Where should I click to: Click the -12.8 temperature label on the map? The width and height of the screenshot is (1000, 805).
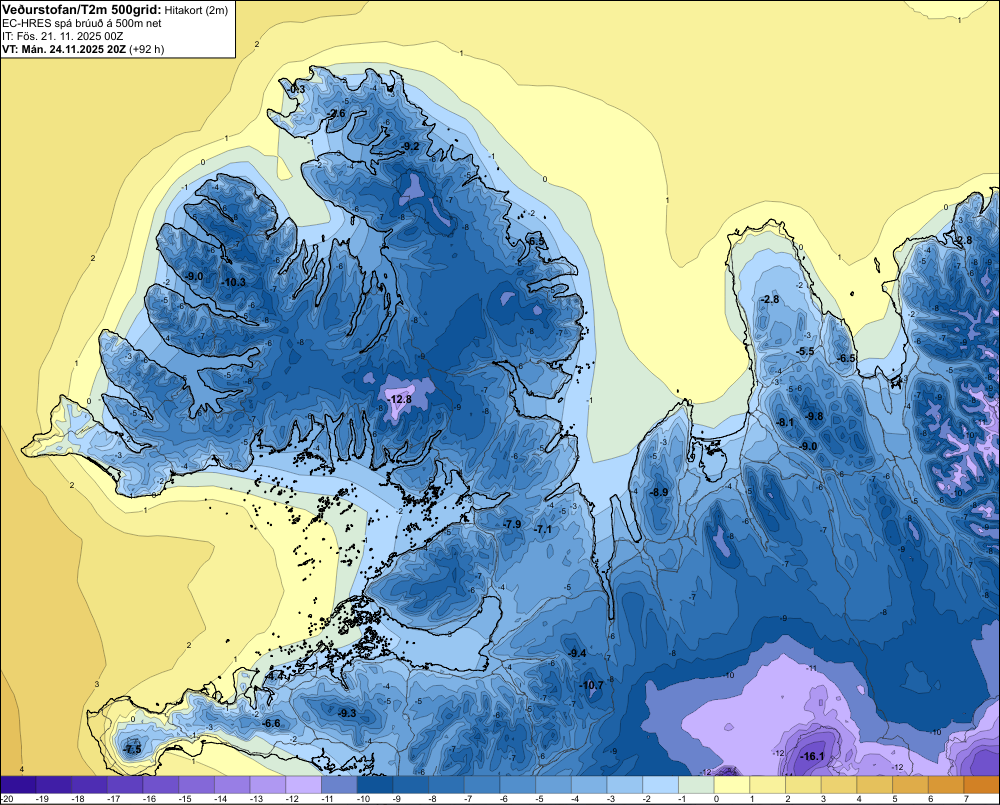coord(401,399)
